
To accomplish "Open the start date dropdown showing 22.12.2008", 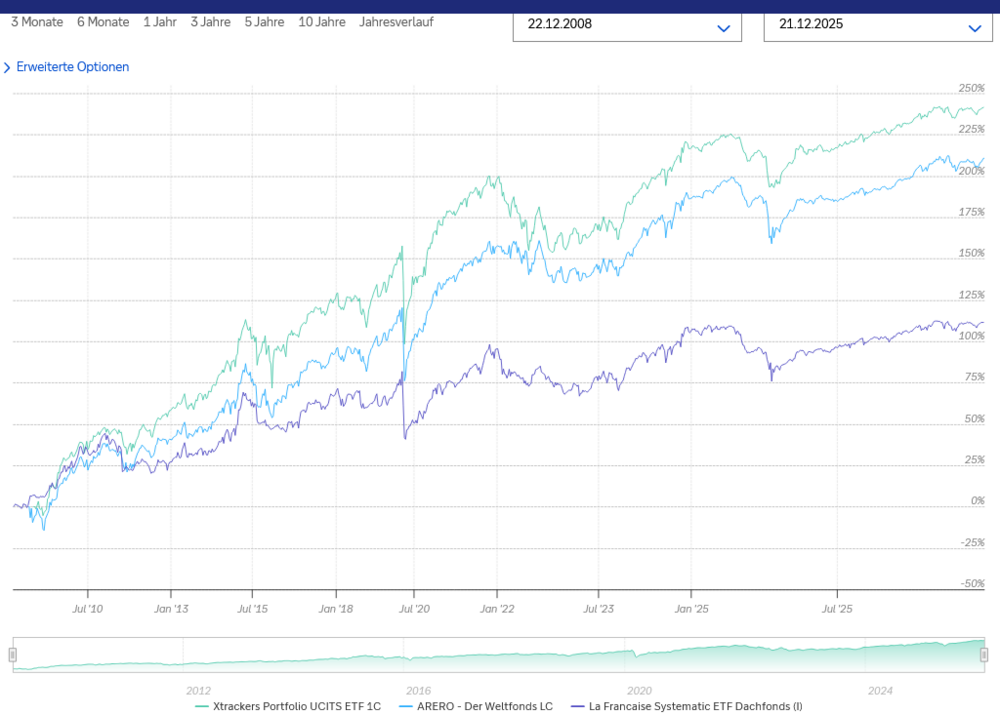I will (723, 28).
